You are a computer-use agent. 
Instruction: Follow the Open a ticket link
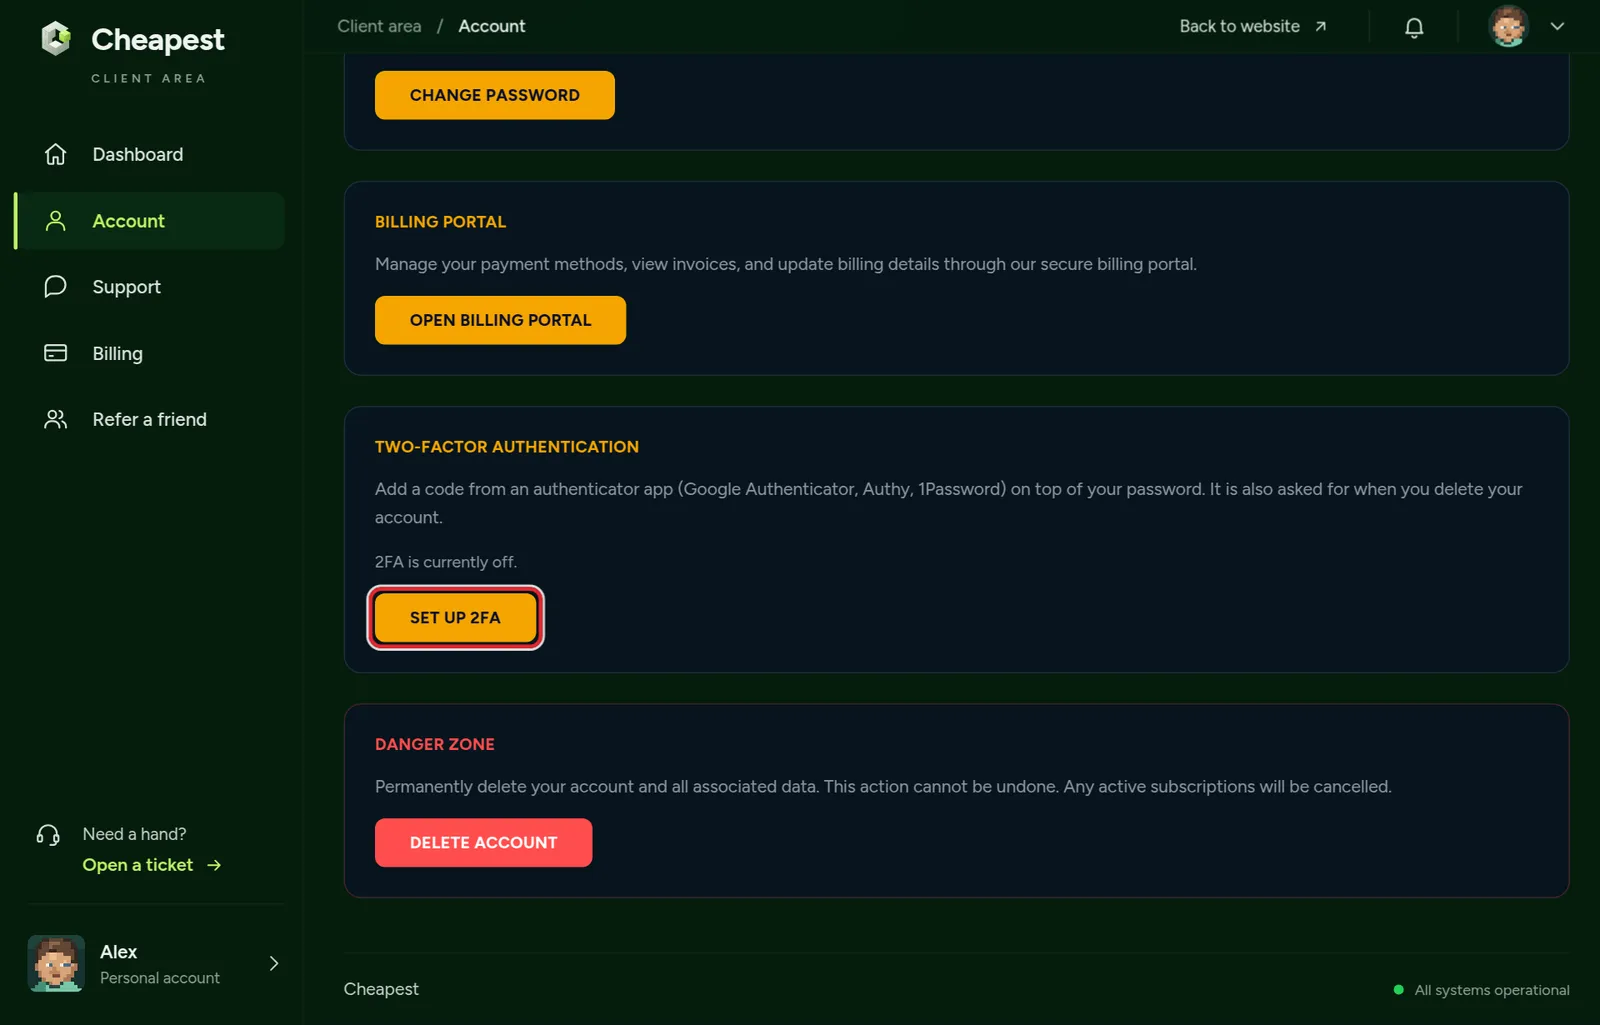[x=152, y=865]
